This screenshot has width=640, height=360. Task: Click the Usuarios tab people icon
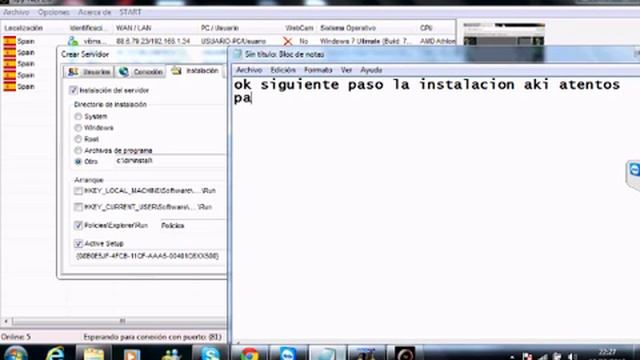73,72
